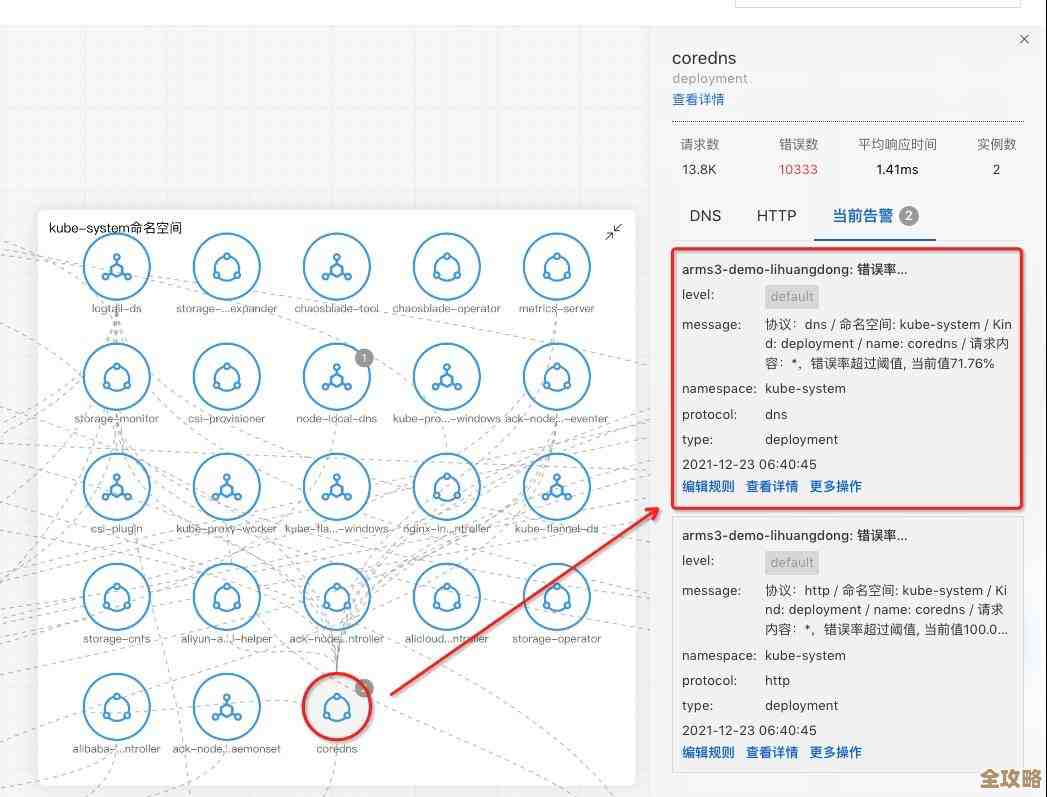
Task: Switch to the DNS tab
Action: [x=705, y=215]
